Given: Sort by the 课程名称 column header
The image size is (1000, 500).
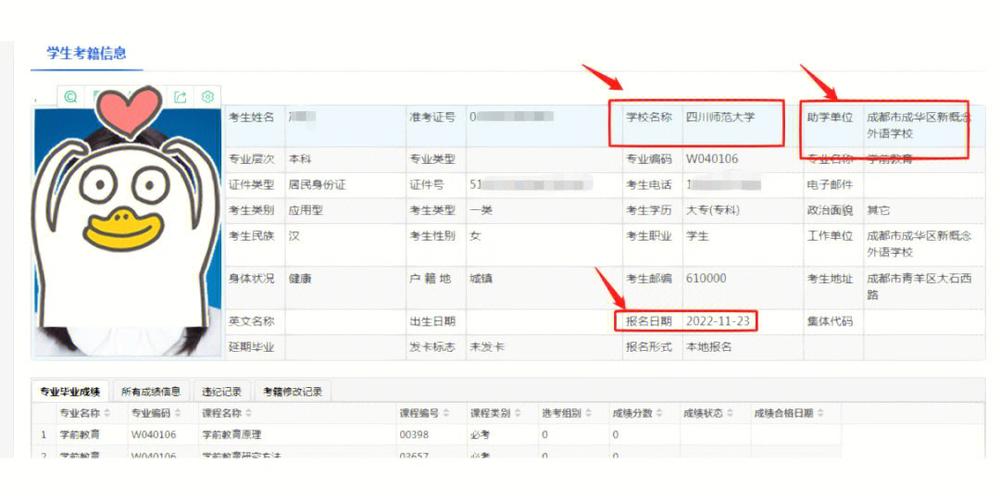Looking at the screenshot, I should pyautogui.click(x=227, y=413).
